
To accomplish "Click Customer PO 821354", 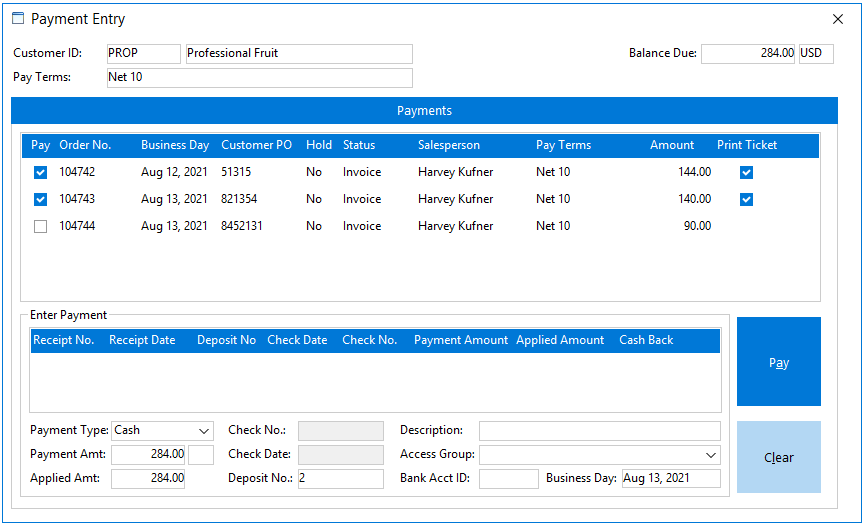I will pos(239,199).
